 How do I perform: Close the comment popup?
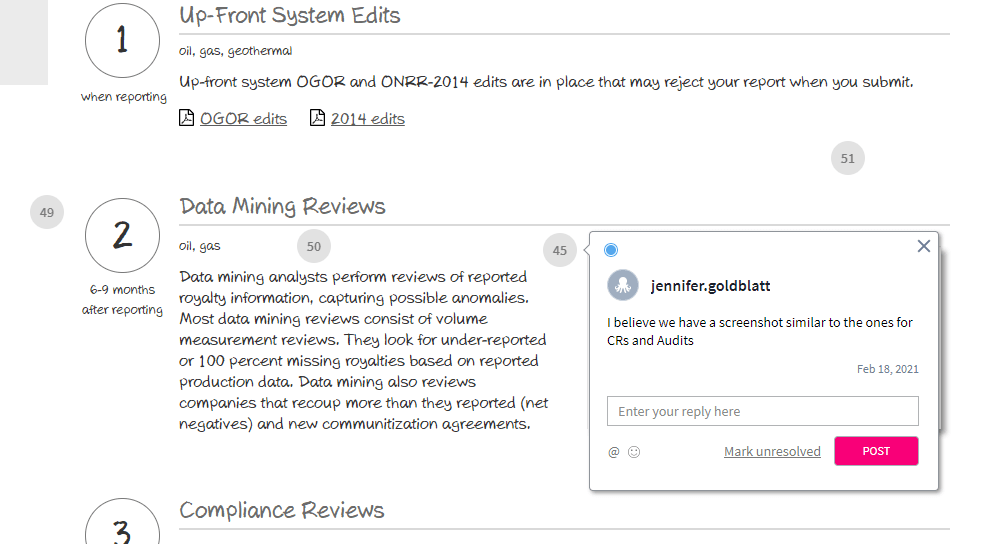tap(924, 246)
